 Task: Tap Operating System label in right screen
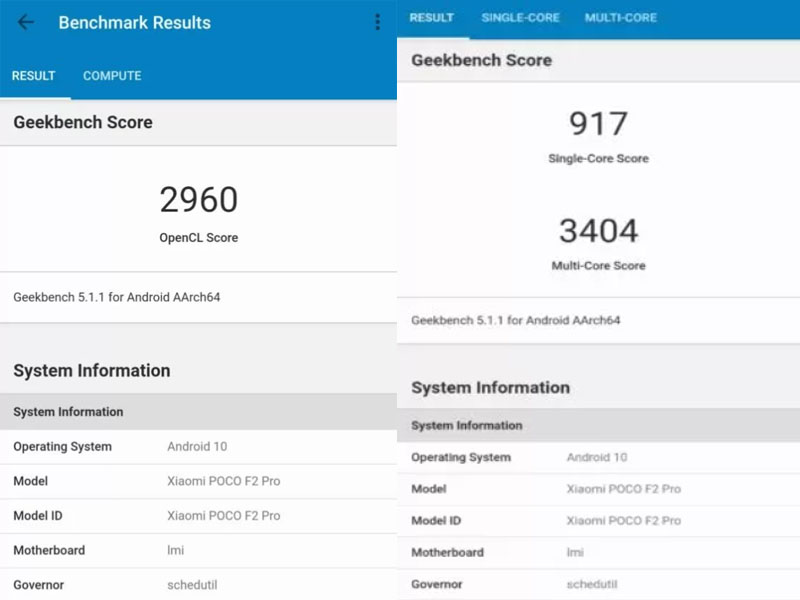coord(461,458)
